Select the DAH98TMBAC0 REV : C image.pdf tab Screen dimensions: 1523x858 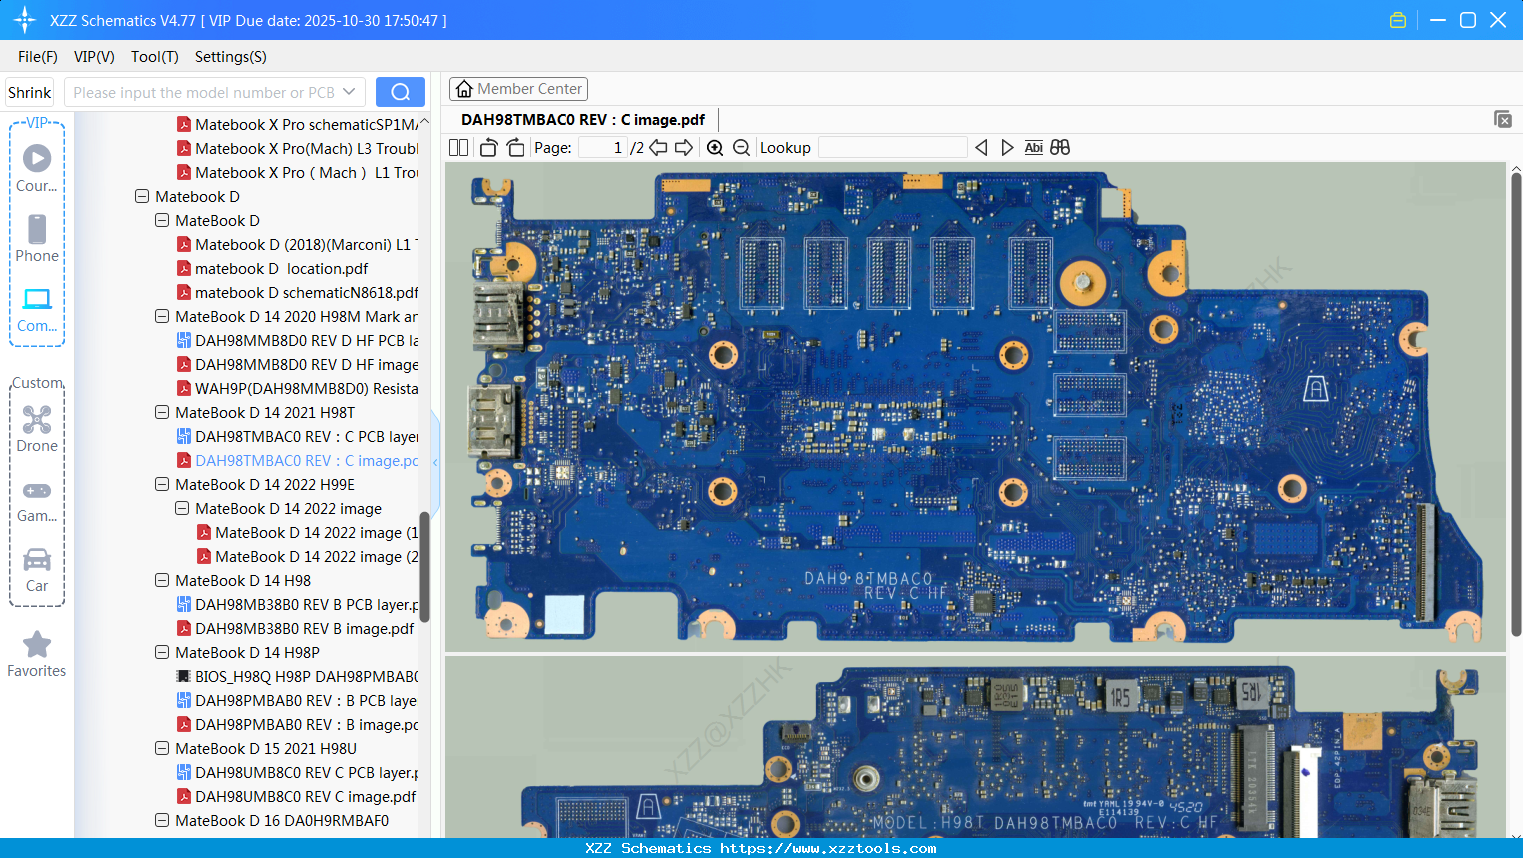[x=583, y=120]
